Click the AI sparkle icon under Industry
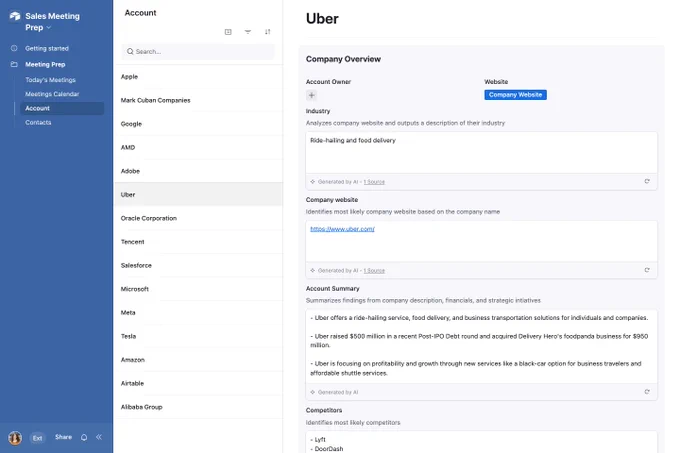680x453 pixels. pos(313,182)
